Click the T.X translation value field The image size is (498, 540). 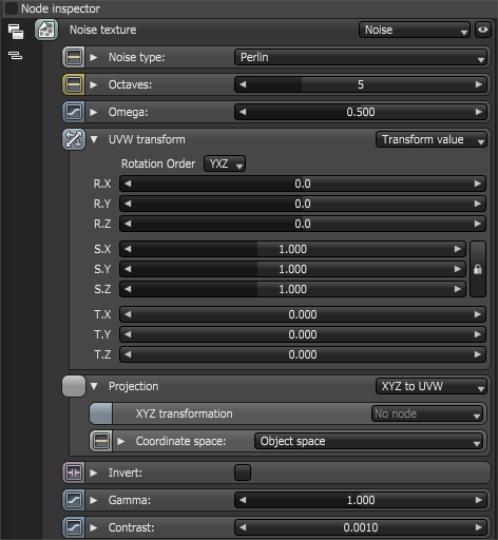(302, 314)
